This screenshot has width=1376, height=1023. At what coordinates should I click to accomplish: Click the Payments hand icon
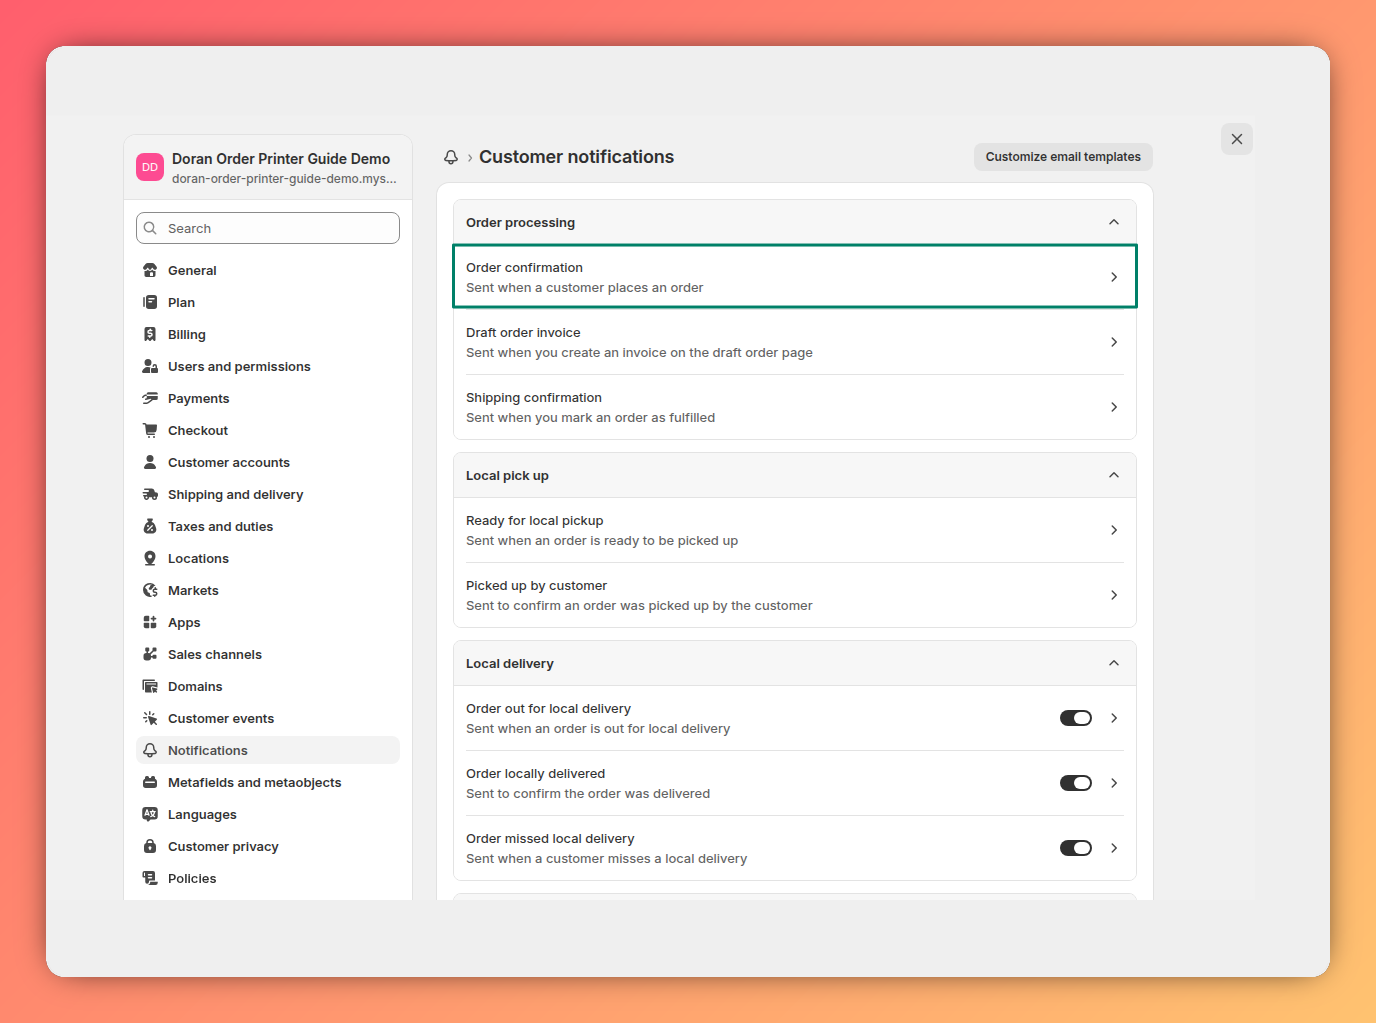[150, 398]
